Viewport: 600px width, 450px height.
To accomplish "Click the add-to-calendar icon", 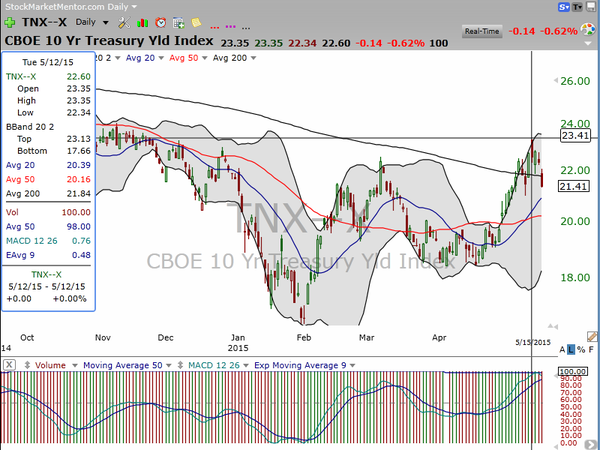I will point(178,23).
